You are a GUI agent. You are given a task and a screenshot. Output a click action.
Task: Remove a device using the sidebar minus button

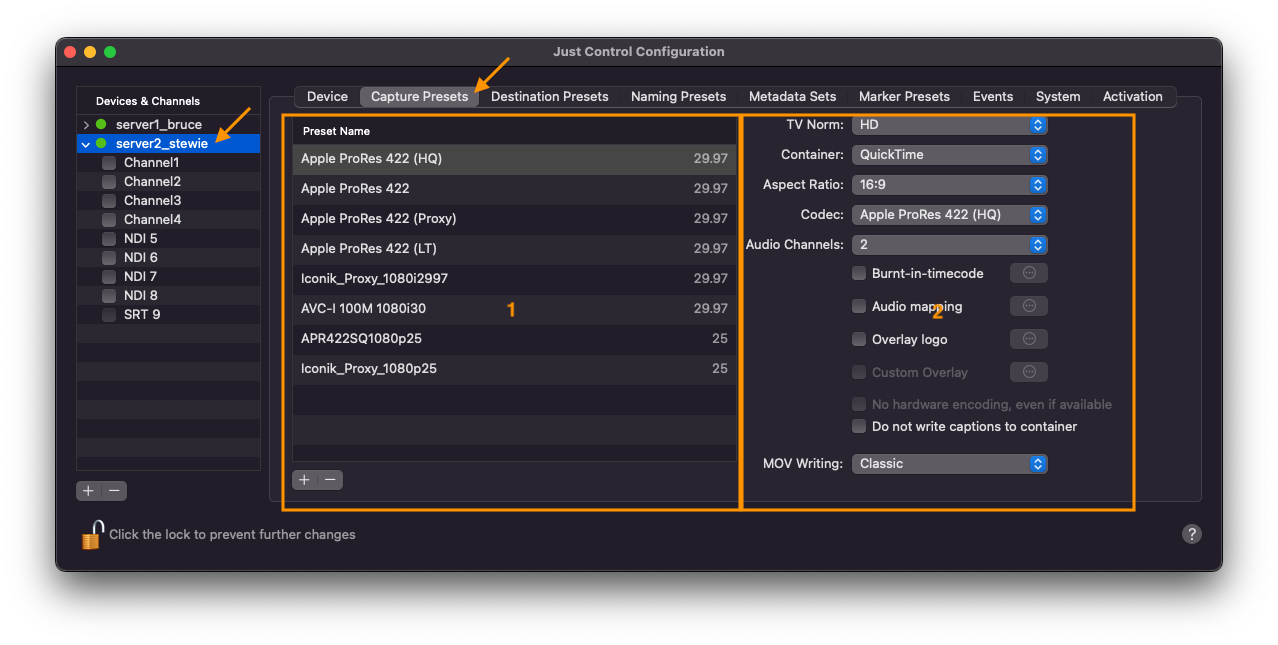point(114,491)
